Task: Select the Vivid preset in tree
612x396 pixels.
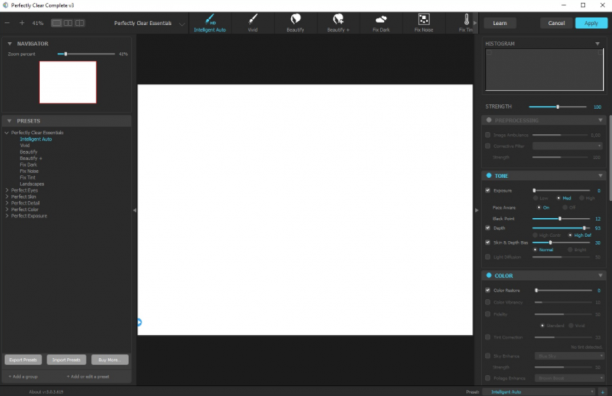Action: coord(25,145)
